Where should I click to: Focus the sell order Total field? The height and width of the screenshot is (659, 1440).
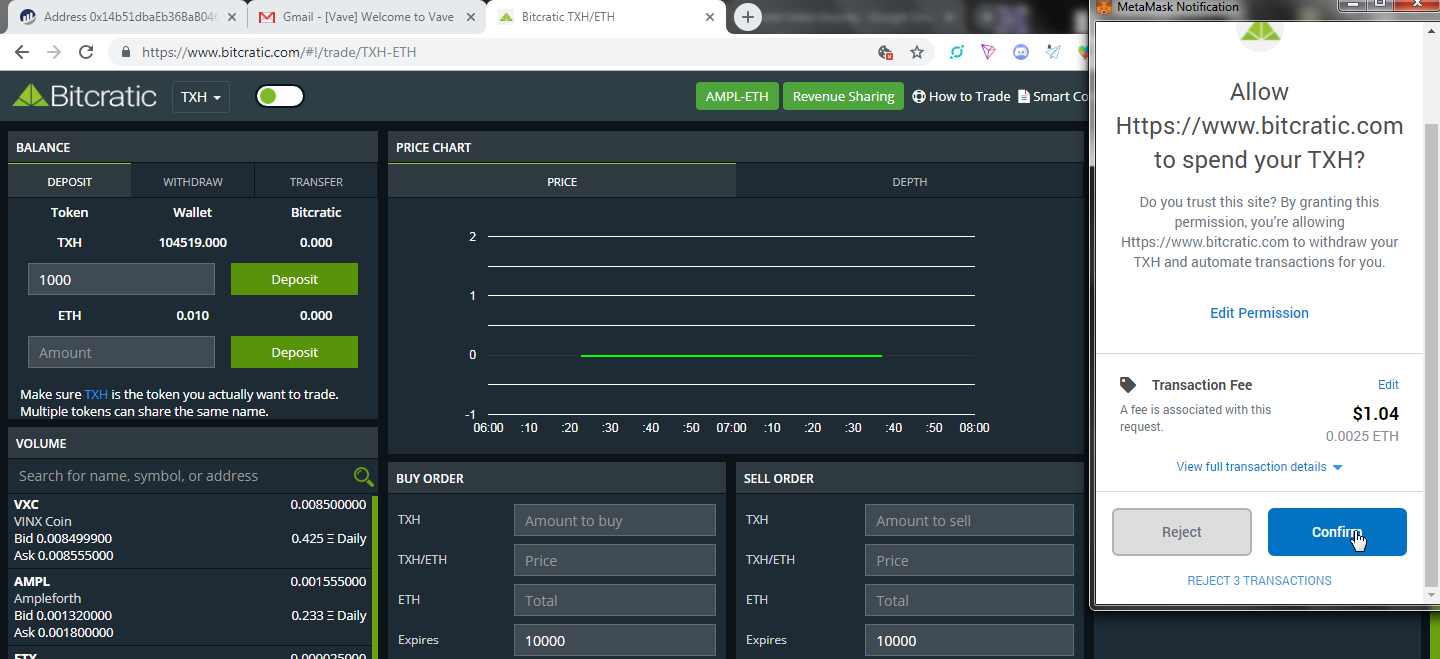(x=969, y=600)
